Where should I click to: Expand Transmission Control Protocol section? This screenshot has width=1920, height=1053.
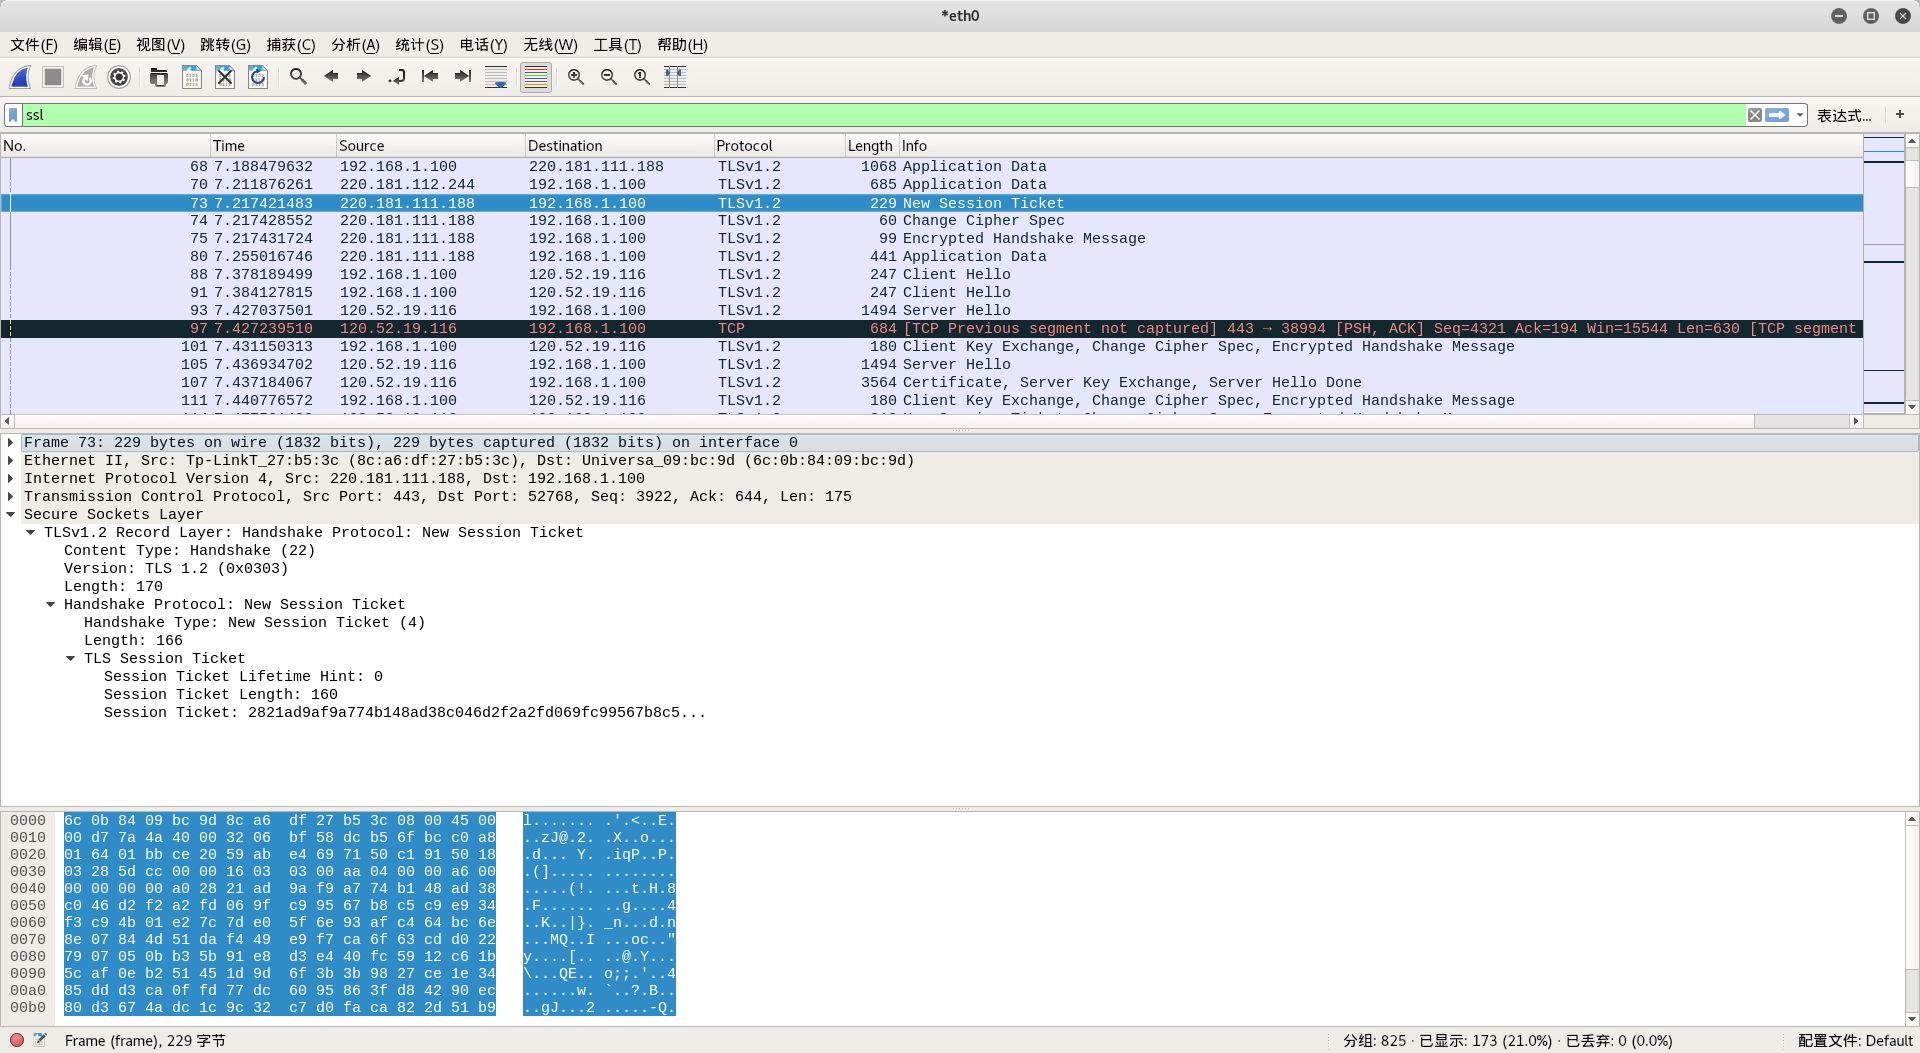[x=10, y=497]
